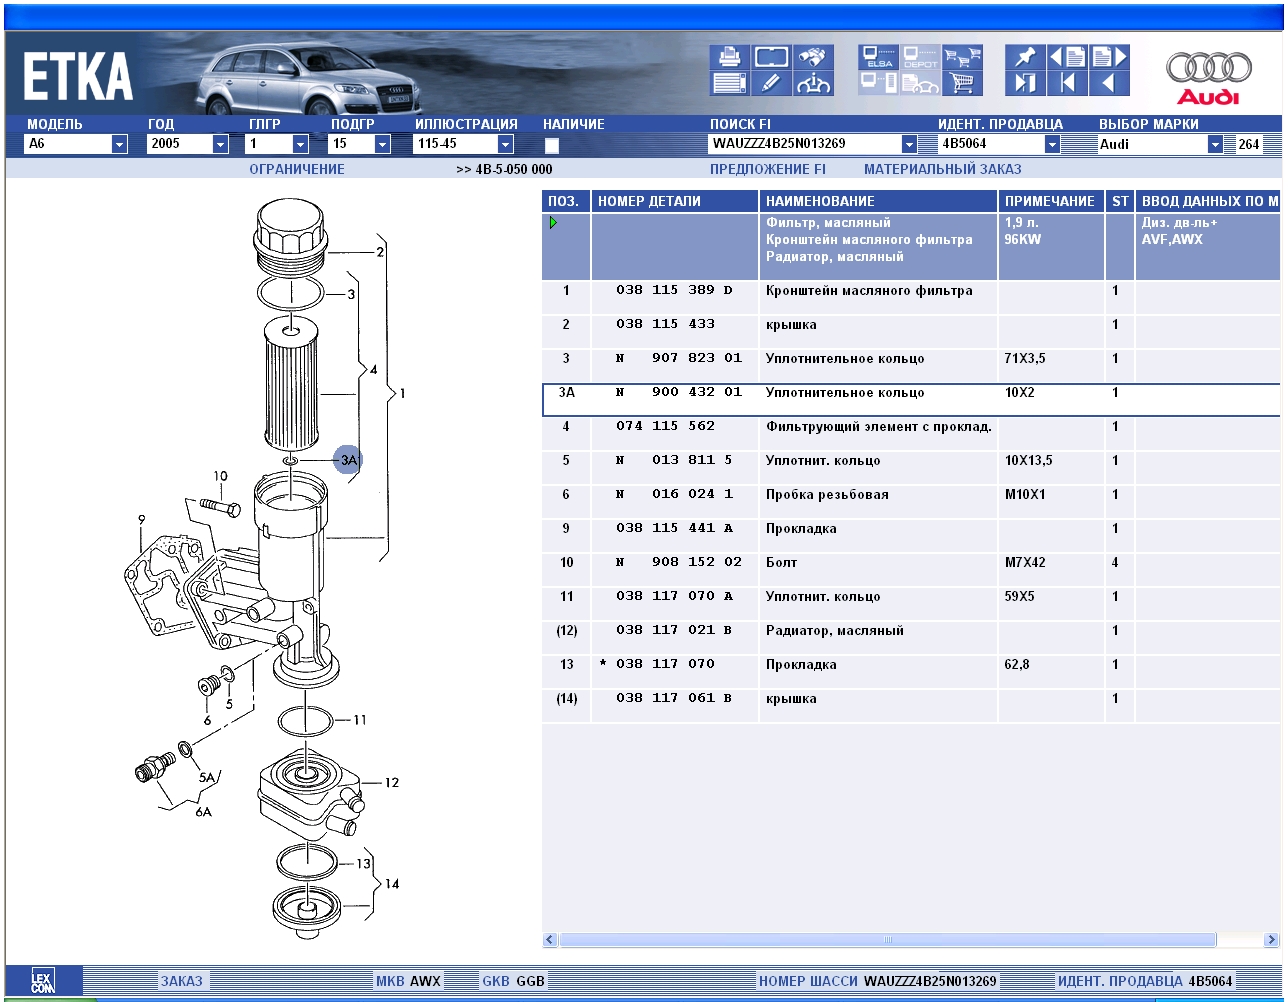The height and width of the screenshot is (1002, 1288).
Task: Click the highlighted 3A callout in the illustration
Action: [x=348, y=461]
